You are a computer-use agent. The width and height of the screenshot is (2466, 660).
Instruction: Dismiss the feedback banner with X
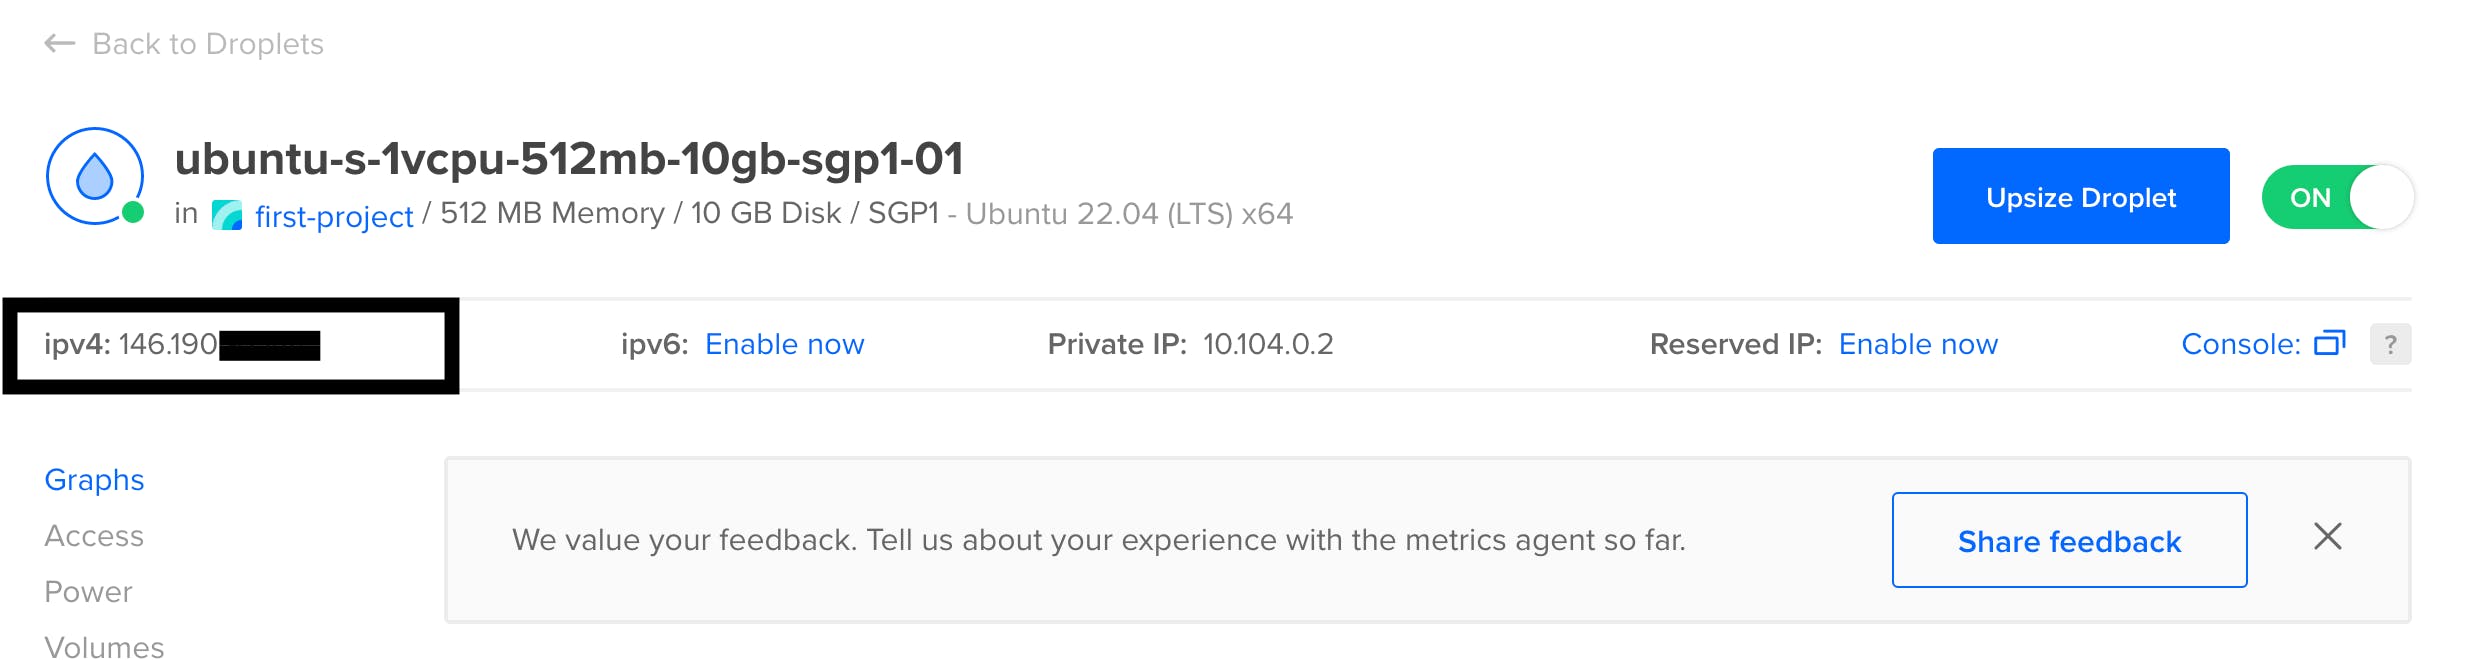click(x=2327, y=537)
